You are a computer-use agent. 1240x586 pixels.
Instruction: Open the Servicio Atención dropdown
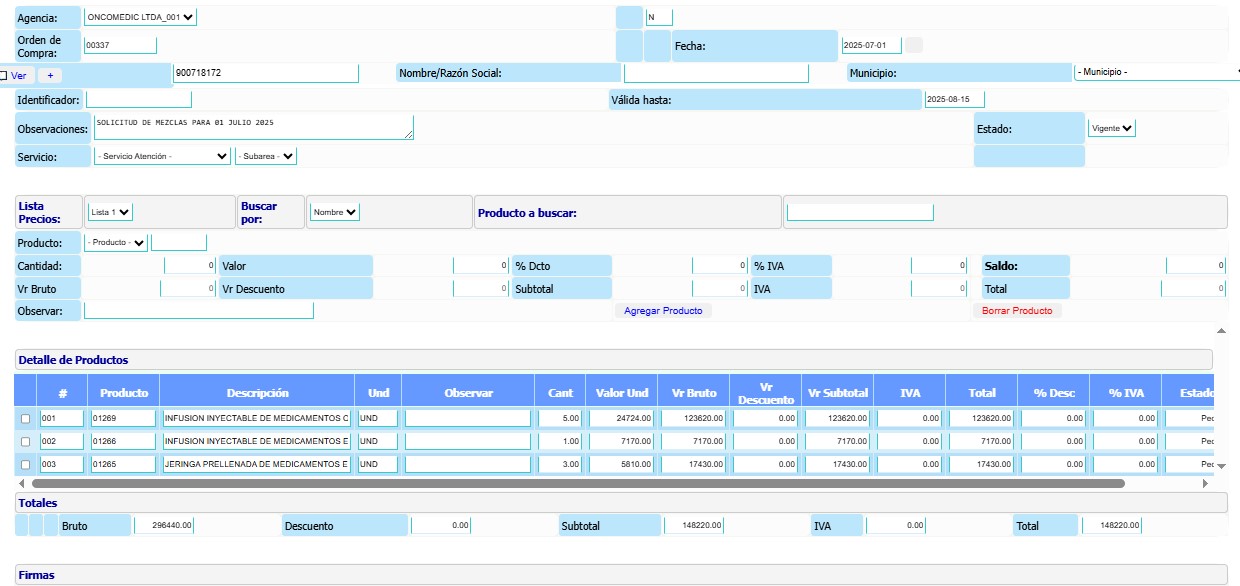point(162,156)
